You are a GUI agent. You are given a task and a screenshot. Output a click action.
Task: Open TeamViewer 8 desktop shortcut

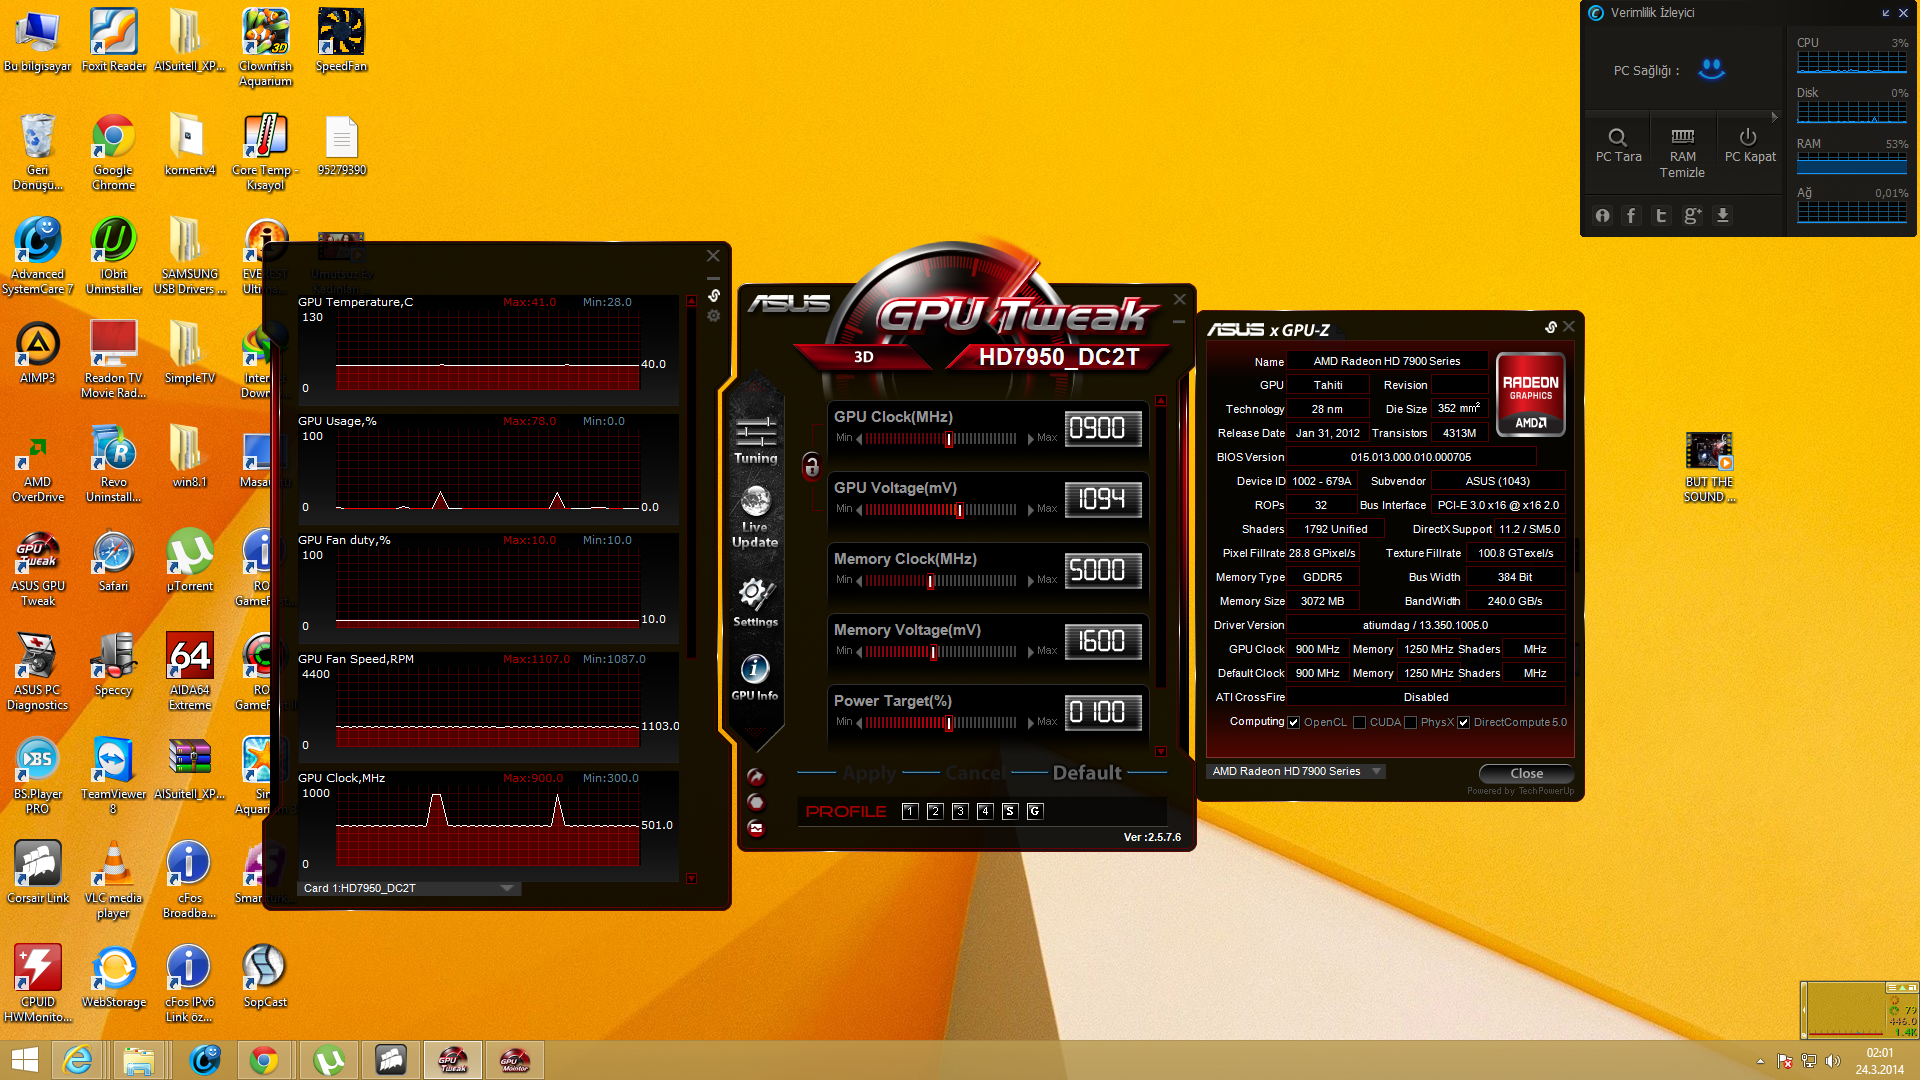coord(113,776)
